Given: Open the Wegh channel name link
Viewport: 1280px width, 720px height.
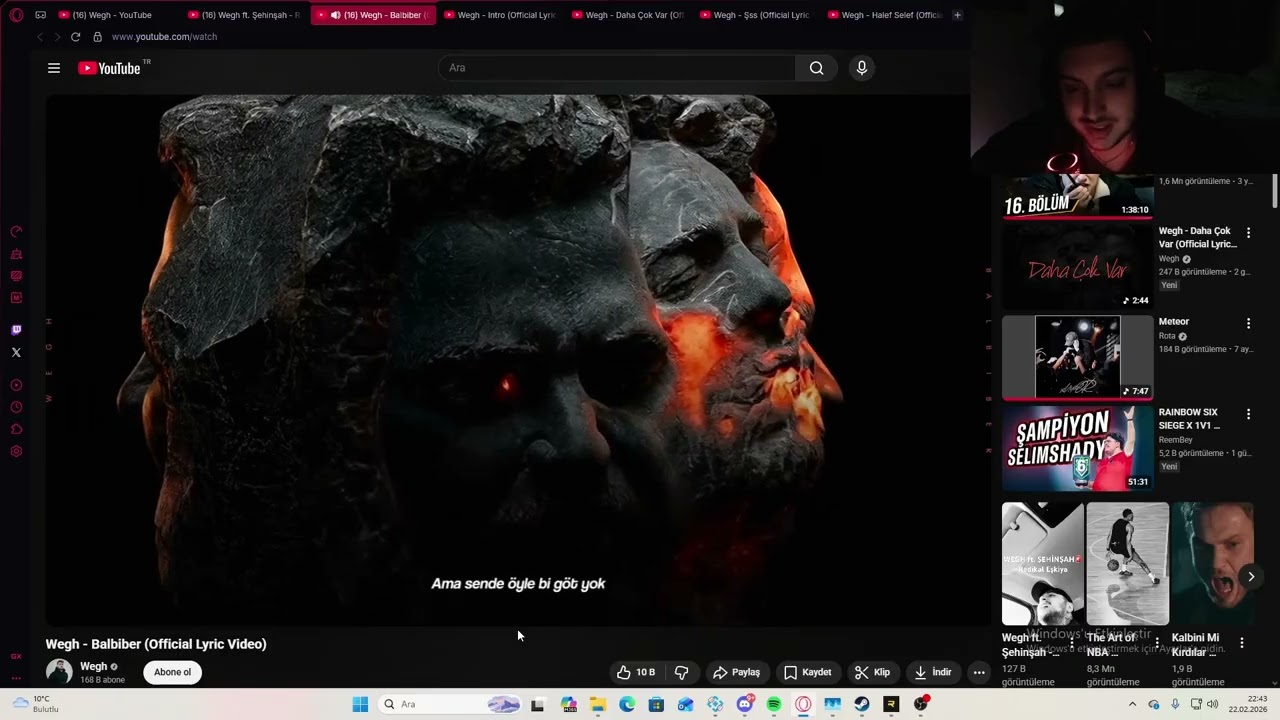Looking at the screenshot, I should pyautogui.click(x=93, y=666).
